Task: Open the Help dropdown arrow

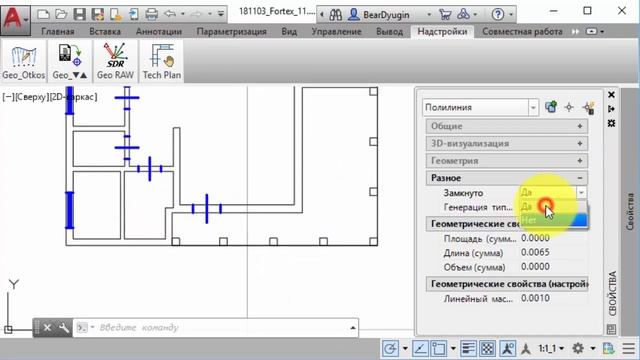Action: [511, 15]
